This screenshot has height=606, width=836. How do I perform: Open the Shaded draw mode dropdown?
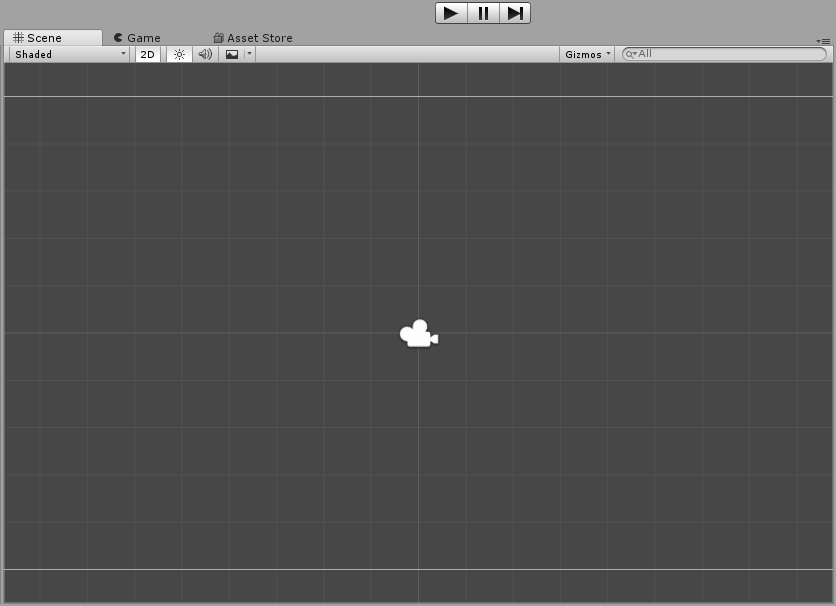click(70, 54)
